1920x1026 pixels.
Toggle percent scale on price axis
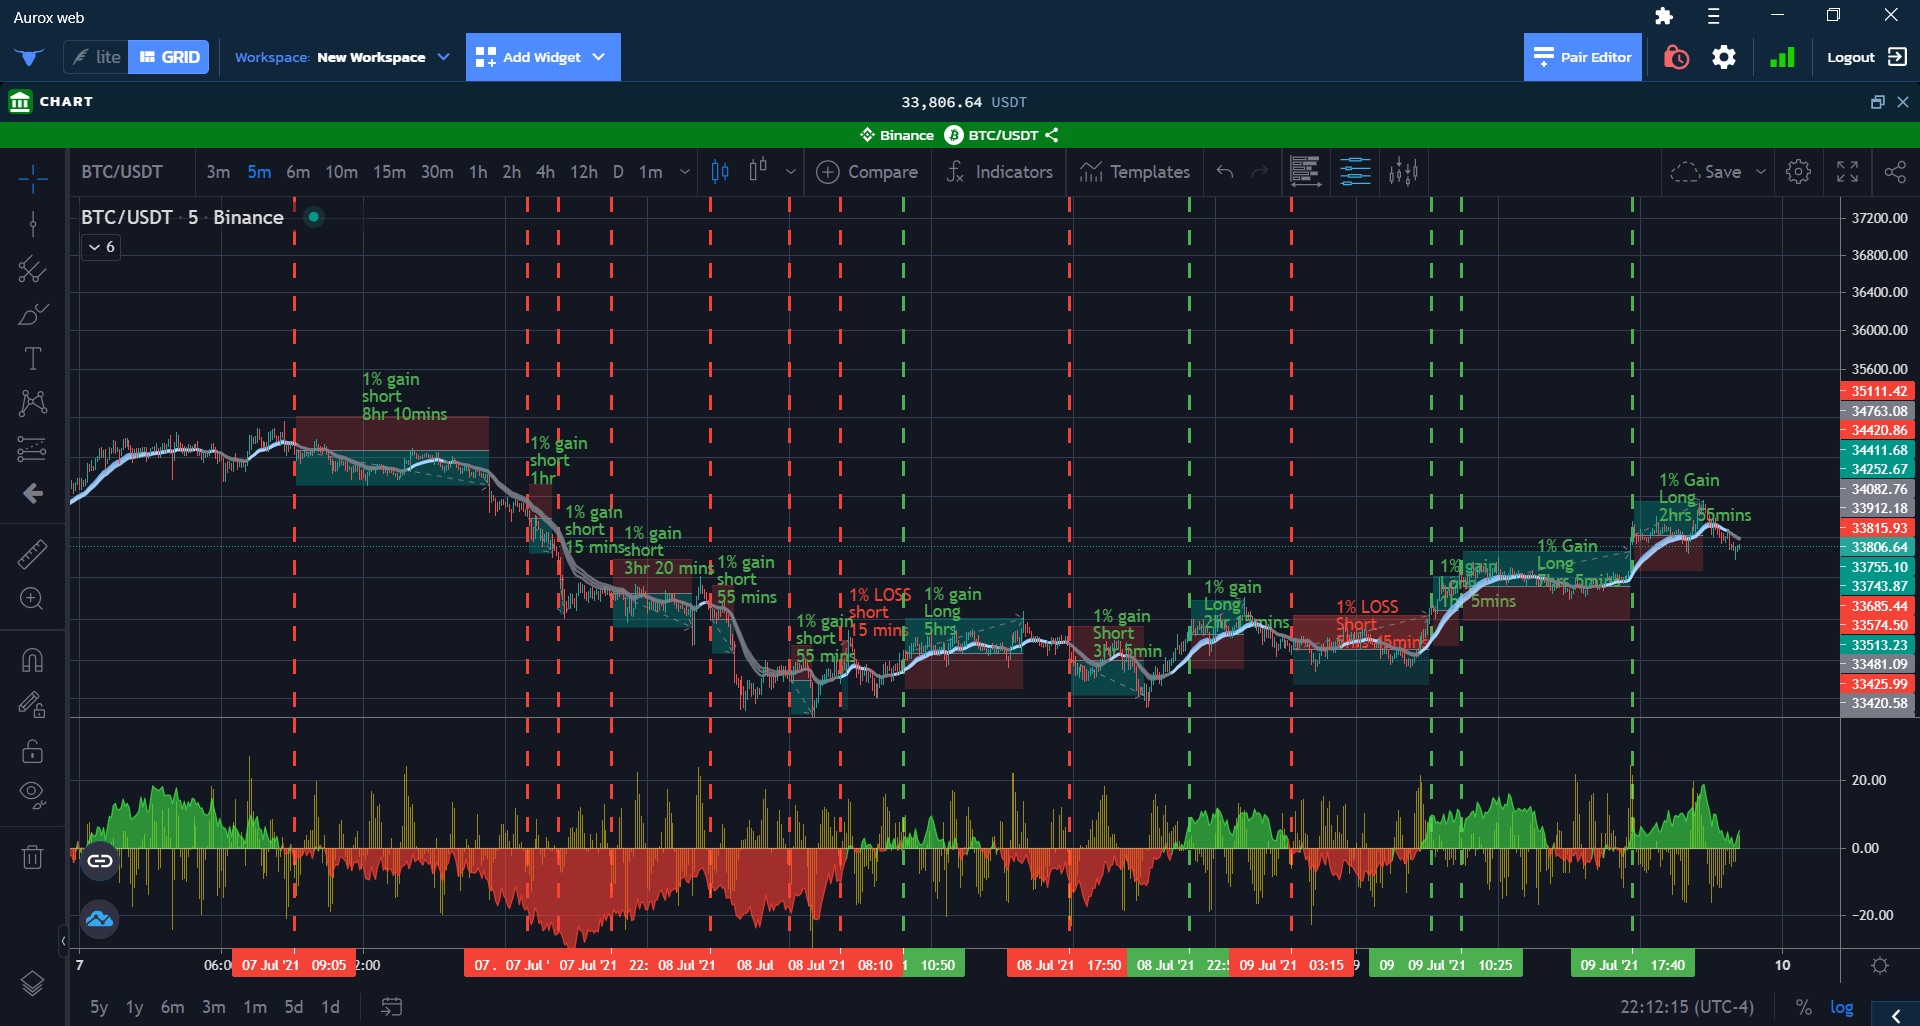click(1803, 1007)
